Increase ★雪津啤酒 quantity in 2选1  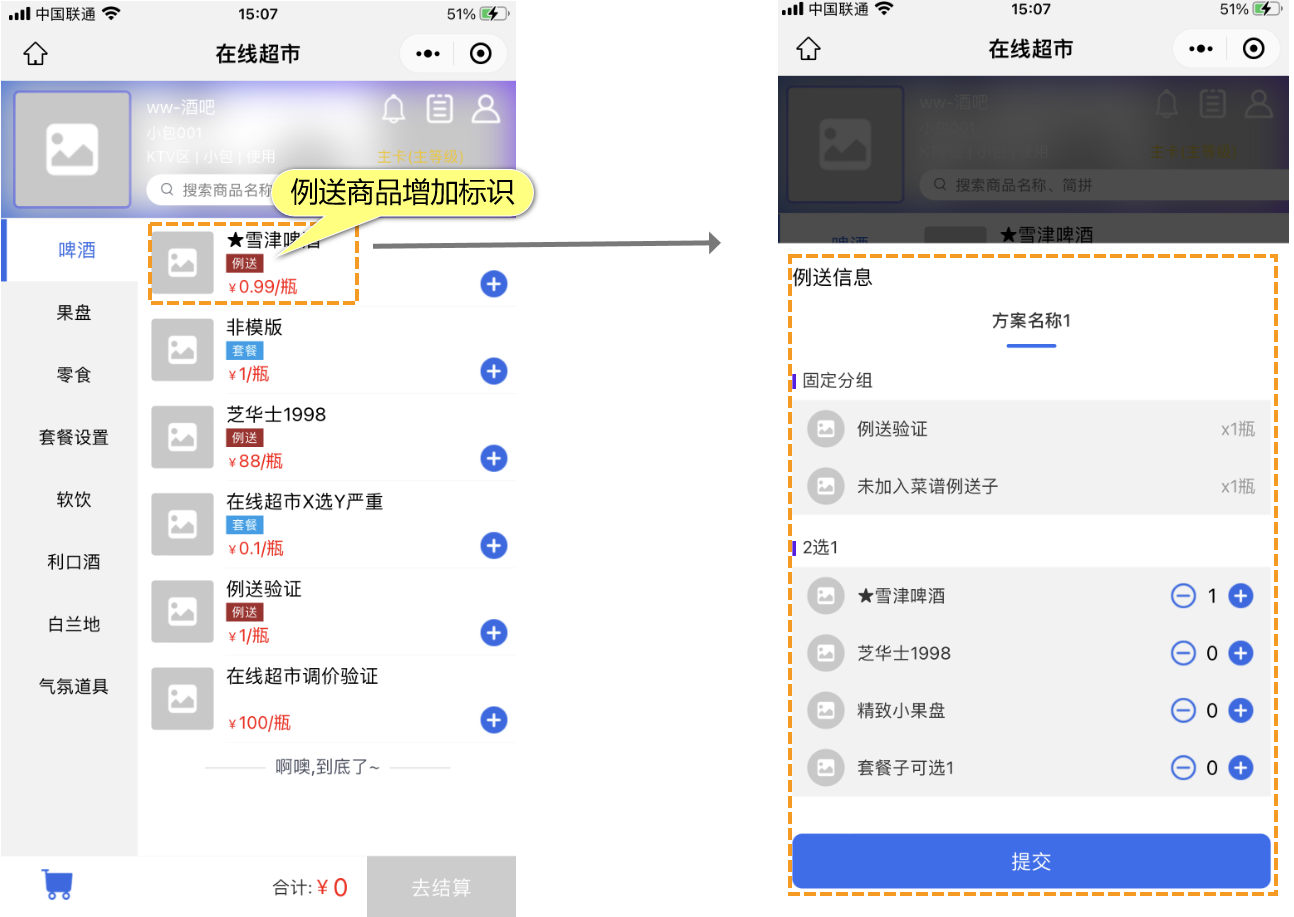point(1241,596)
